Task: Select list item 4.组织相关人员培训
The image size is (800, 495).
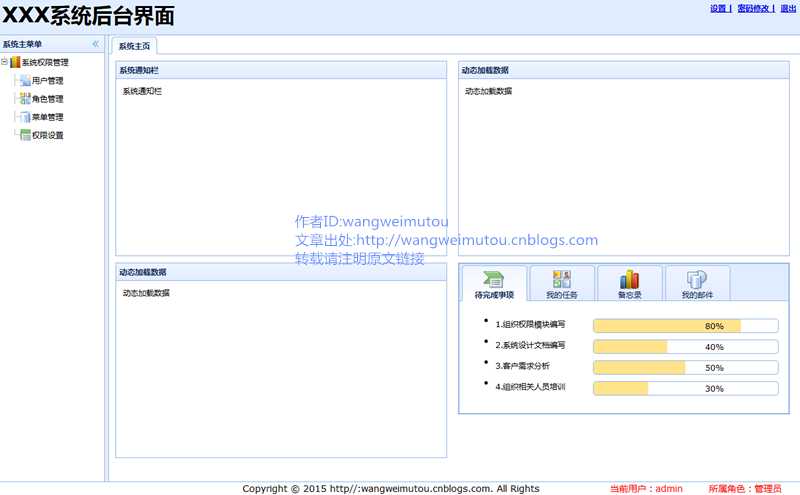Action: (530, 387)
